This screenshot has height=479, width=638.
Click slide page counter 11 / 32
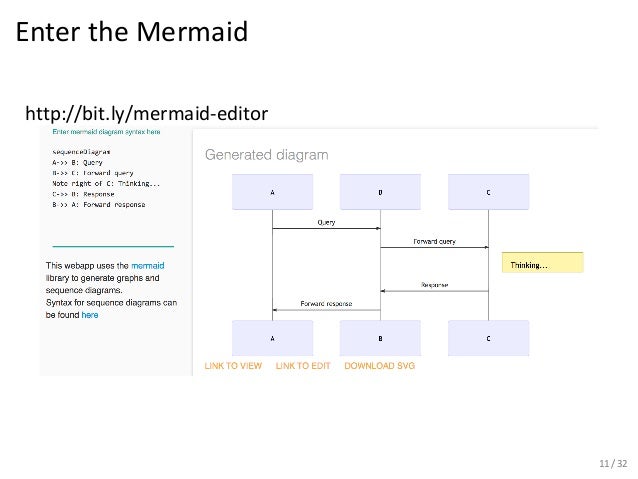pyautogui.click(x=613, y=464)
